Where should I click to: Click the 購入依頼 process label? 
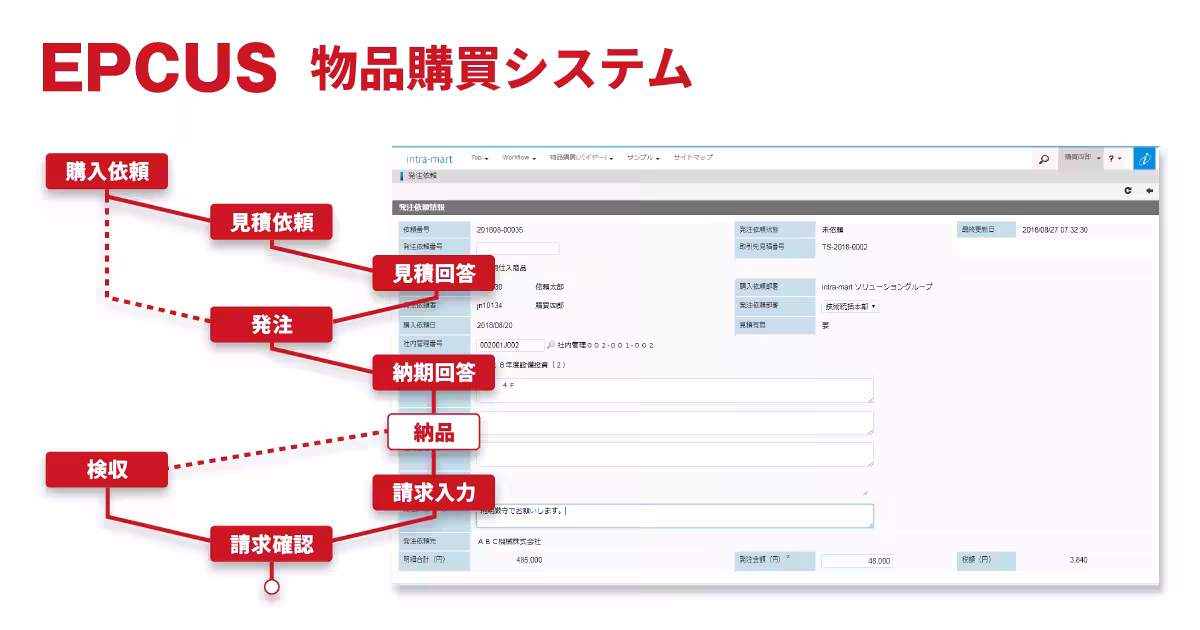(x=107, y=172)
